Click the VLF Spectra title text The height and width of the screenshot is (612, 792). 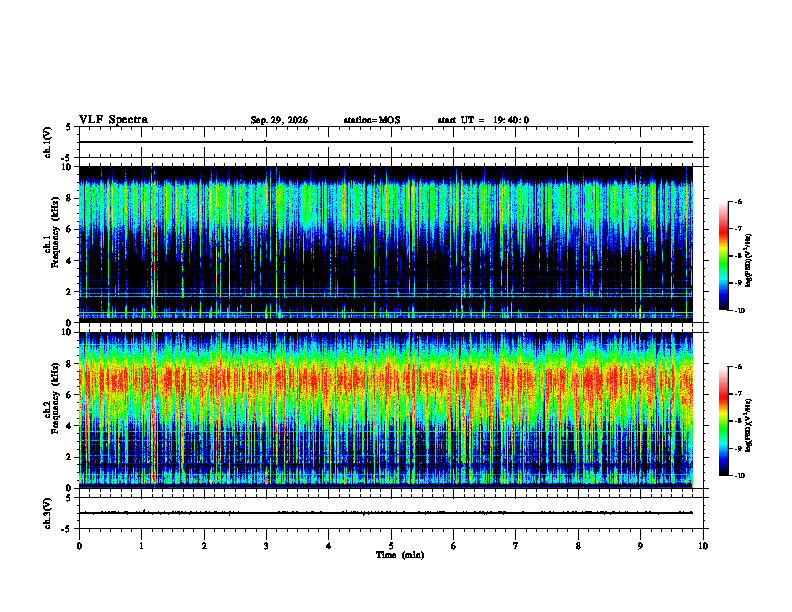point(113,120)
